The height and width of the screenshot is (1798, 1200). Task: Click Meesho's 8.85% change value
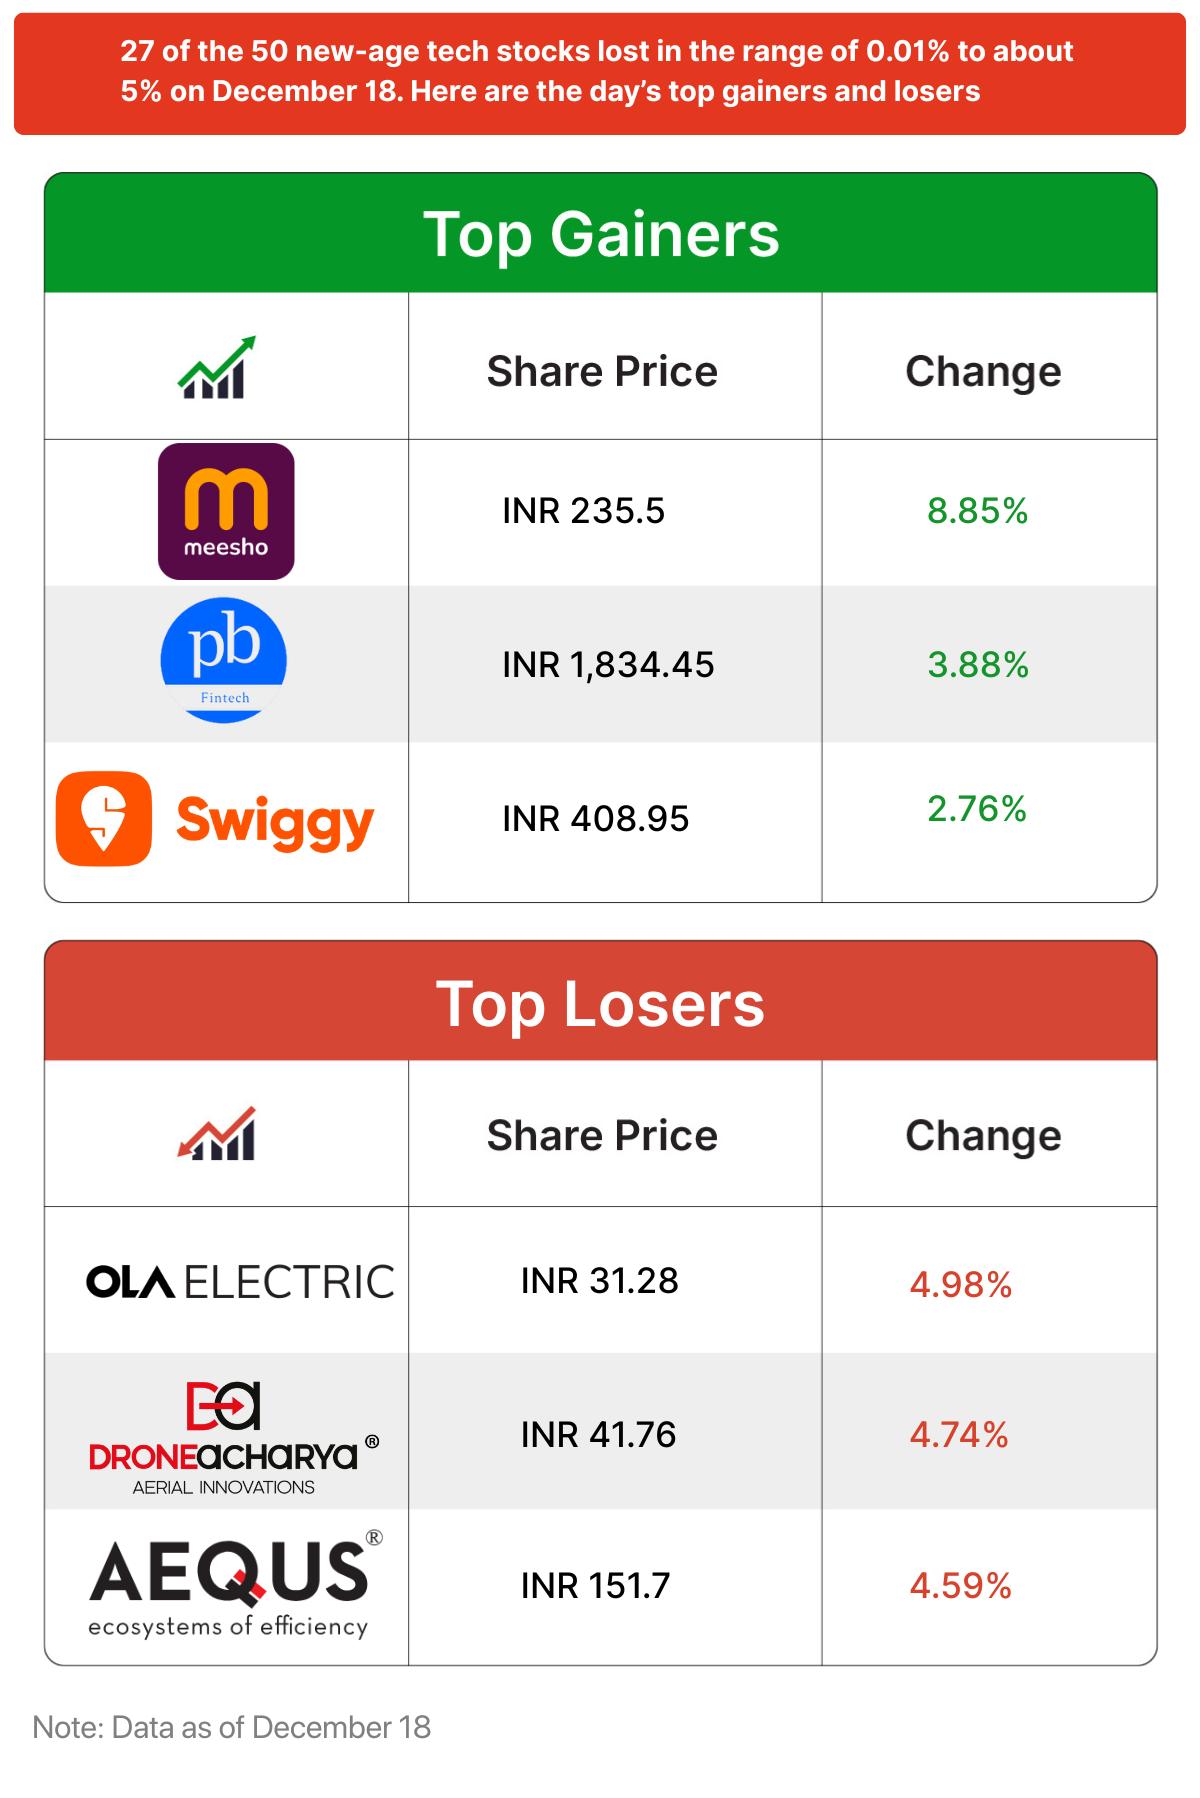point(977,511)
